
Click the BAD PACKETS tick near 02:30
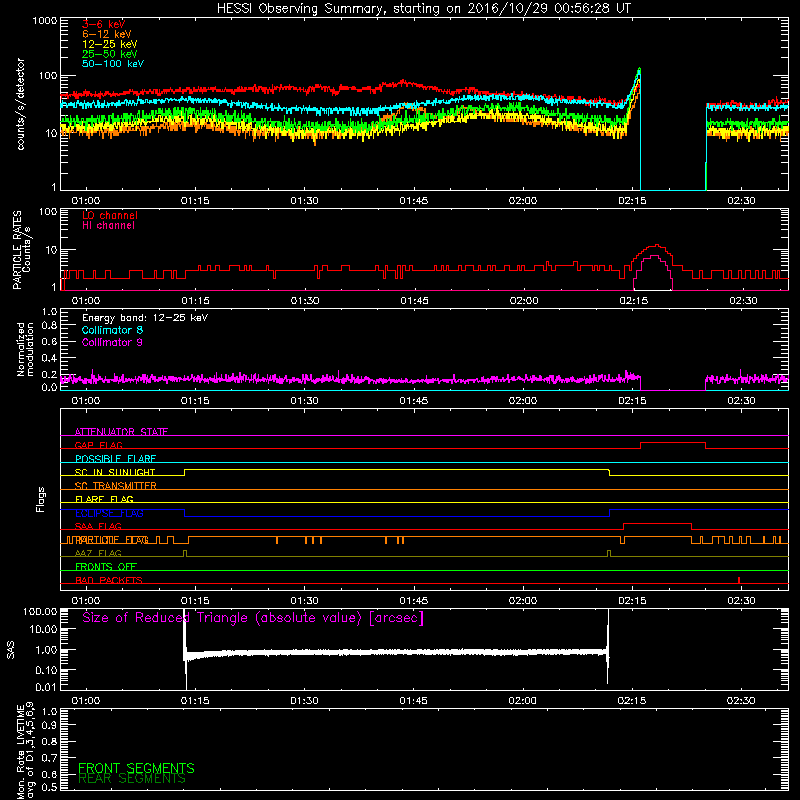coord(739,580)
